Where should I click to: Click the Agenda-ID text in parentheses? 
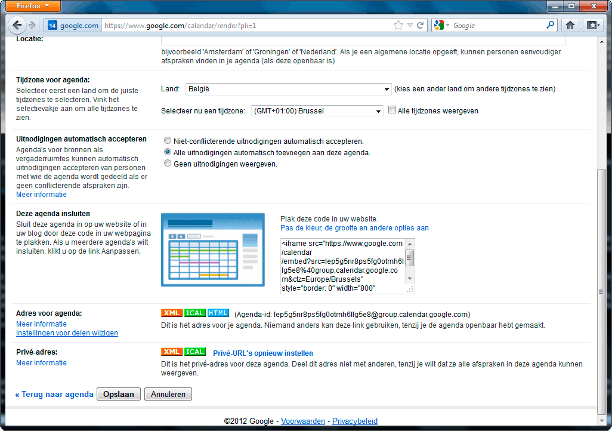tap(352, 314)
